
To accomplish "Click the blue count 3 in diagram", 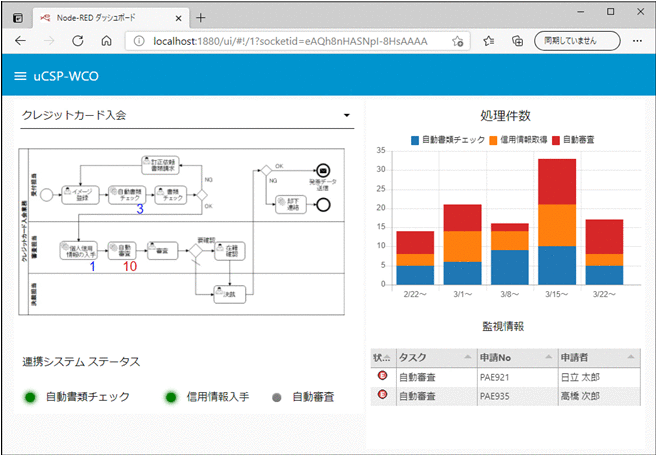I will tap(140, 209).
